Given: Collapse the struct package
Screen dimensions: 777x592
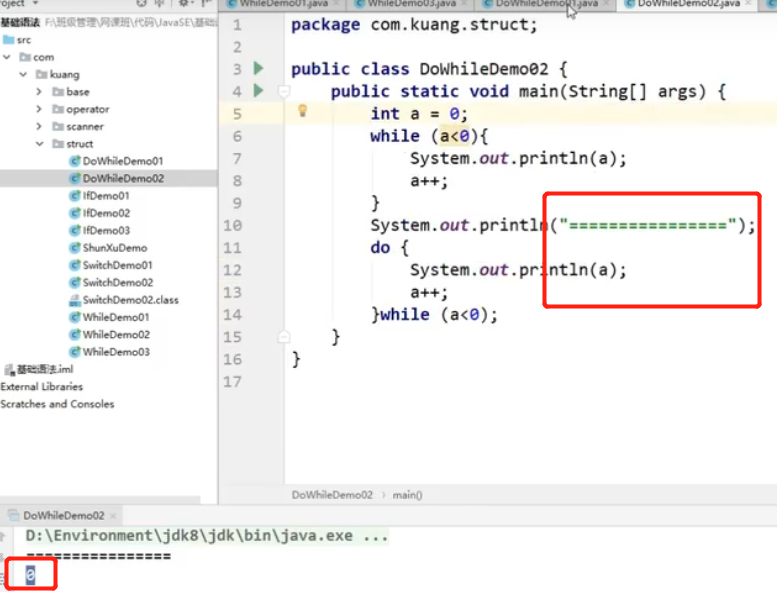Looking at the screenshot, I should pos(40,144).
